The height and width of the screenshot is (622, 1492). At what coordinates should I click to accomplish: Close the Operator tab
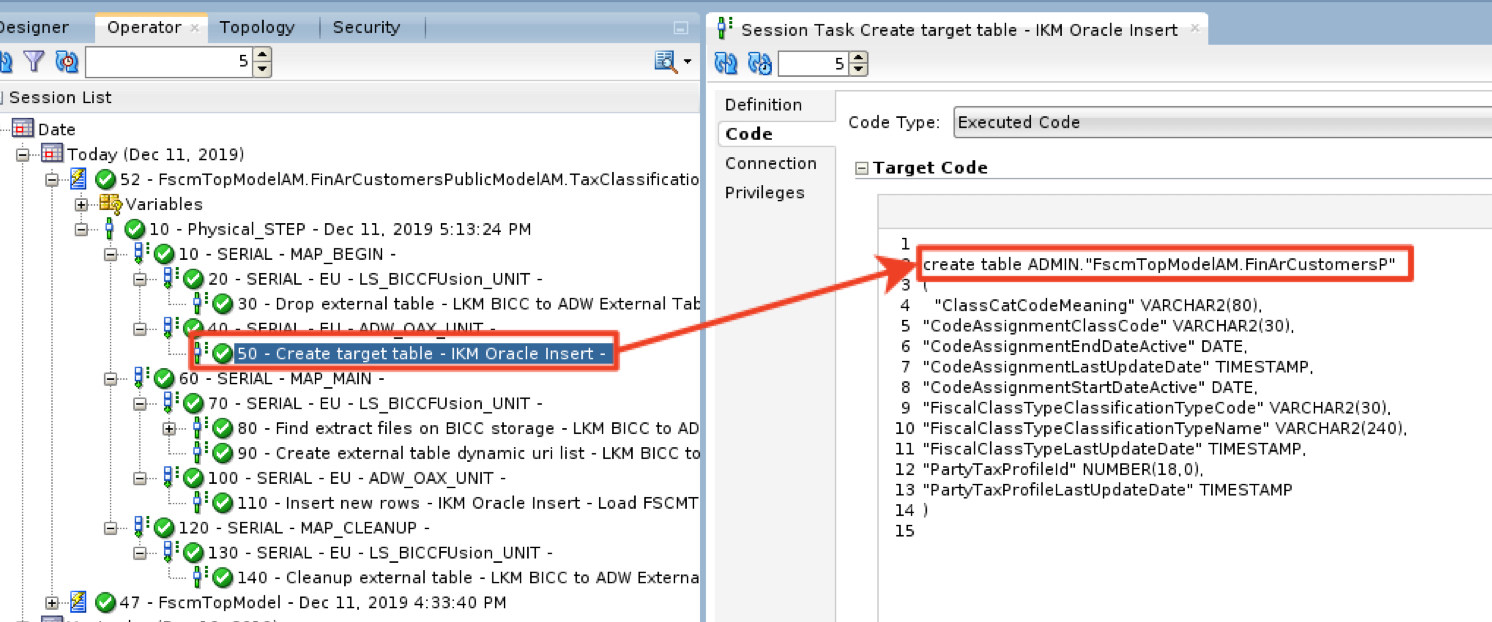(x=195, y=29)
